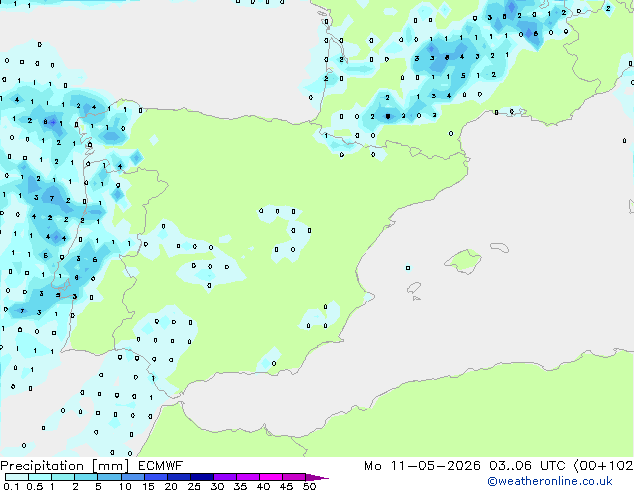Pick the 40–45 mm magenta legend swatch
Image resolution: width=634 pixels, height=490 pixels.
pos(271,477)
